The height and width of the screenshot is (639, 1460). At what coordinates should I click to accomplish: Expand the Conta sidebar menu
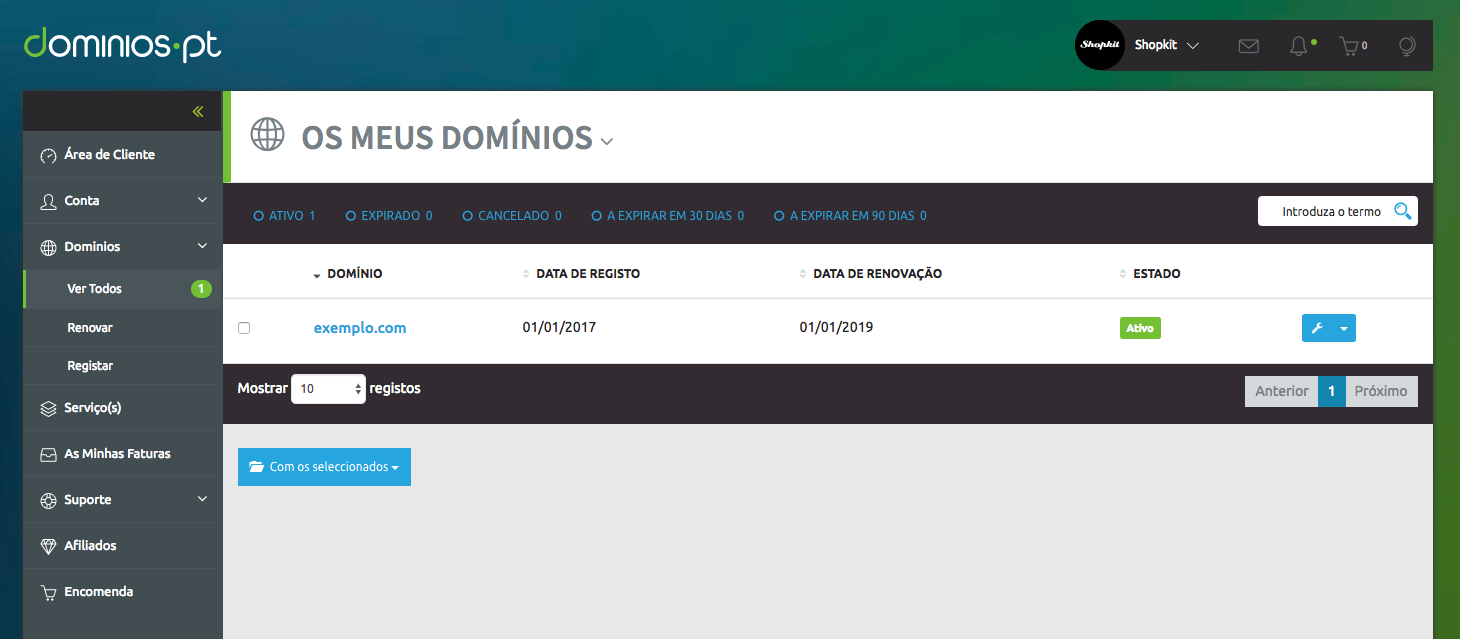point(123,201)
